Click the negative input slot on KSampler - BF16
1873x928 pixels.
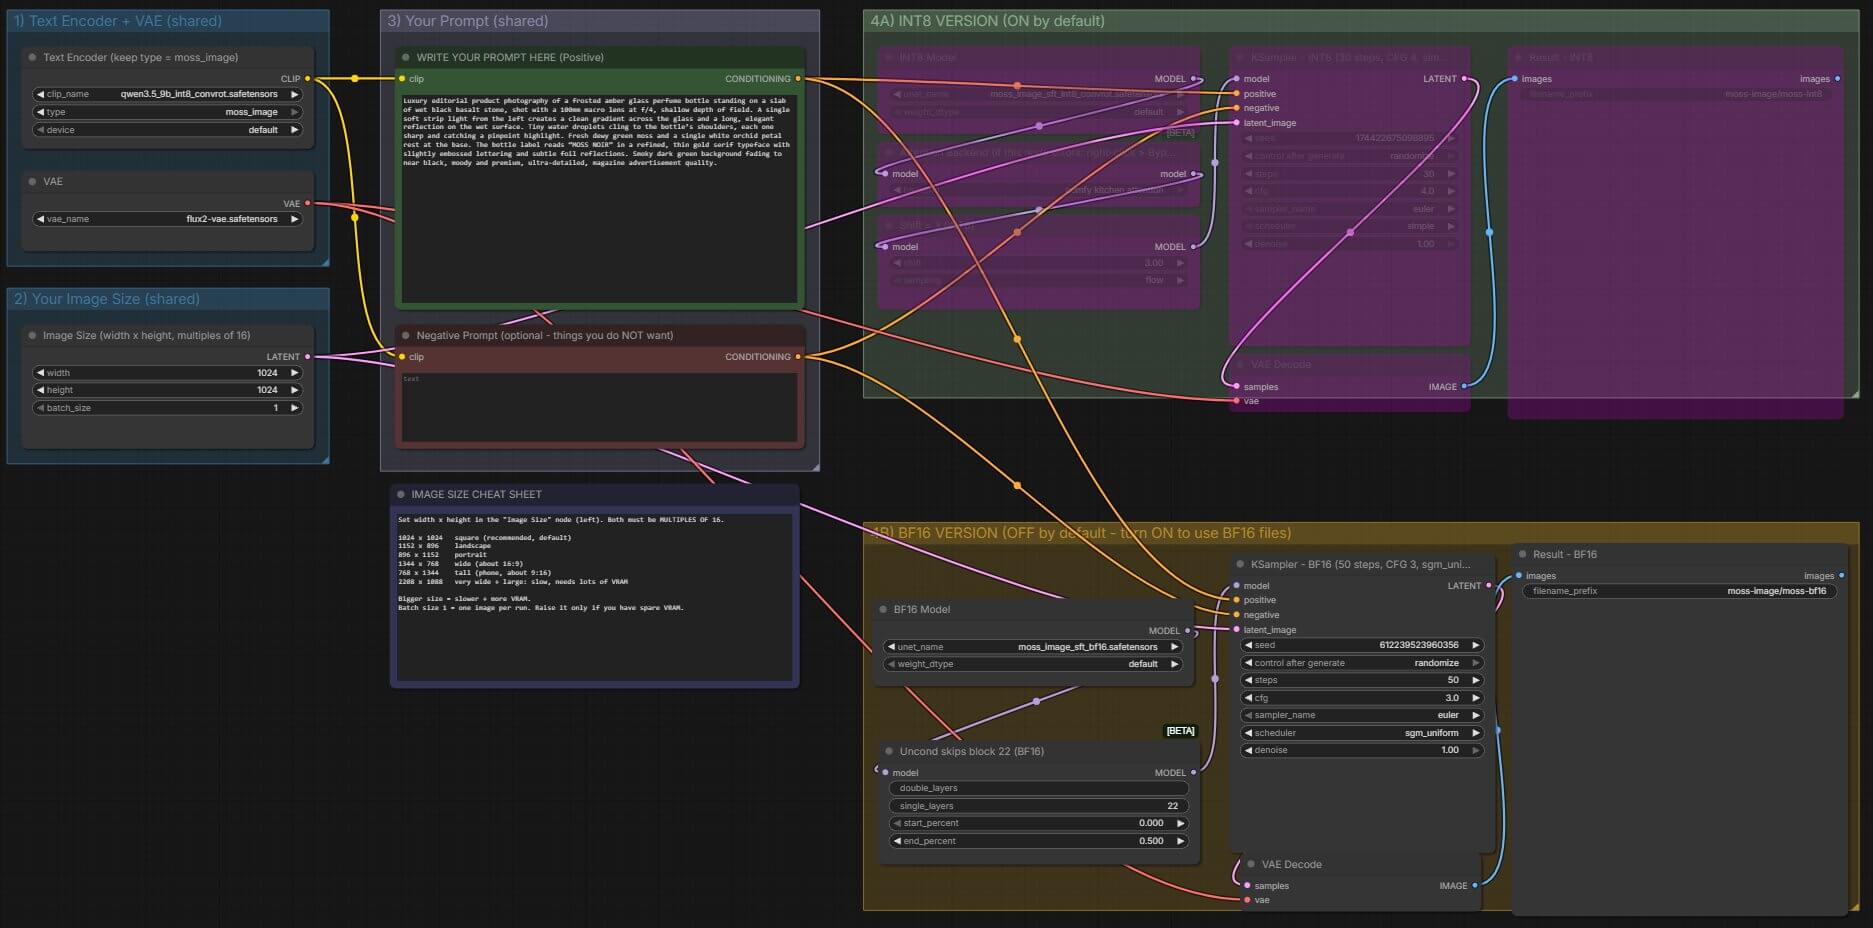[x=1237, y=615]
